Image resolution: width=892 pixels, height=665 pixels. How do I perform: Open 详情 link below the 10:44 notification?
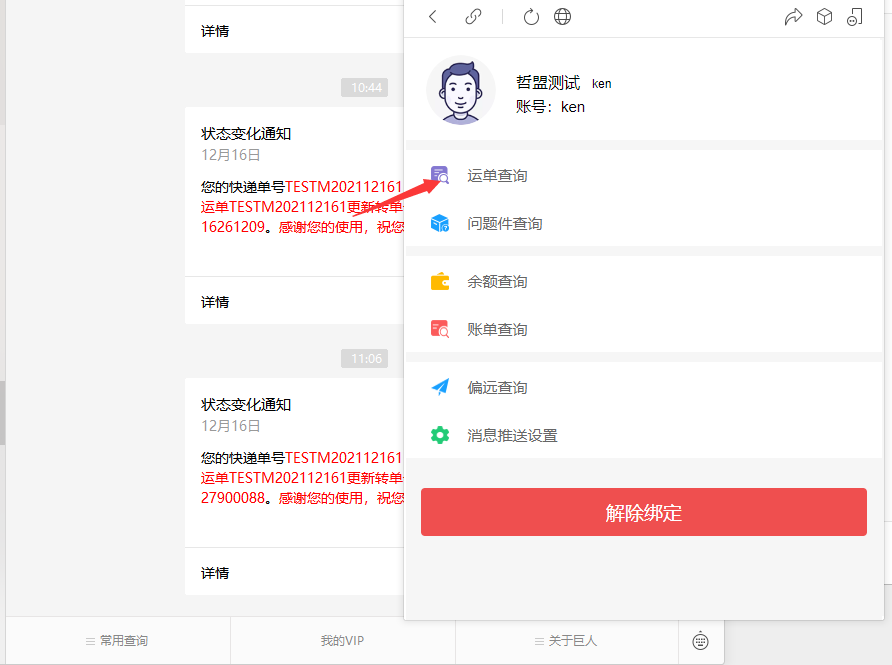click(x=215, y=302)
